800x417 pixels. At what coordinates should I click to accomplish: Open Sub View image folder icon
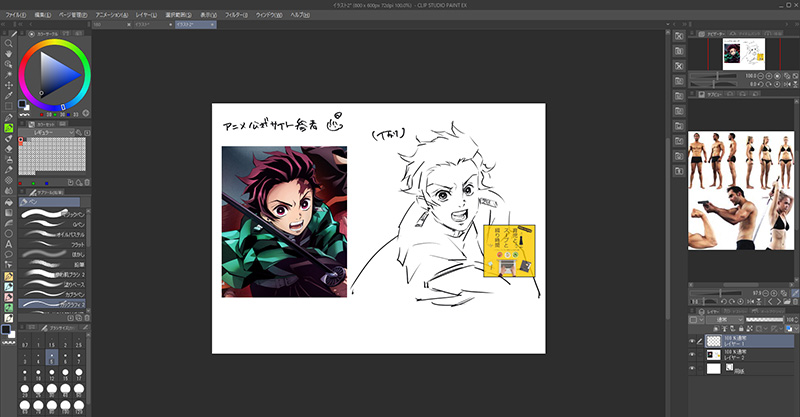click(787, 302)
